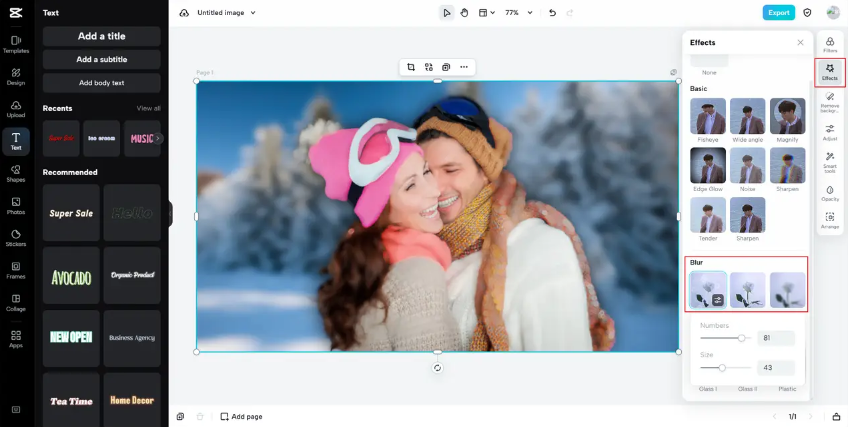Select the second Blur effect thumbnail

click(x=747, y=290)
